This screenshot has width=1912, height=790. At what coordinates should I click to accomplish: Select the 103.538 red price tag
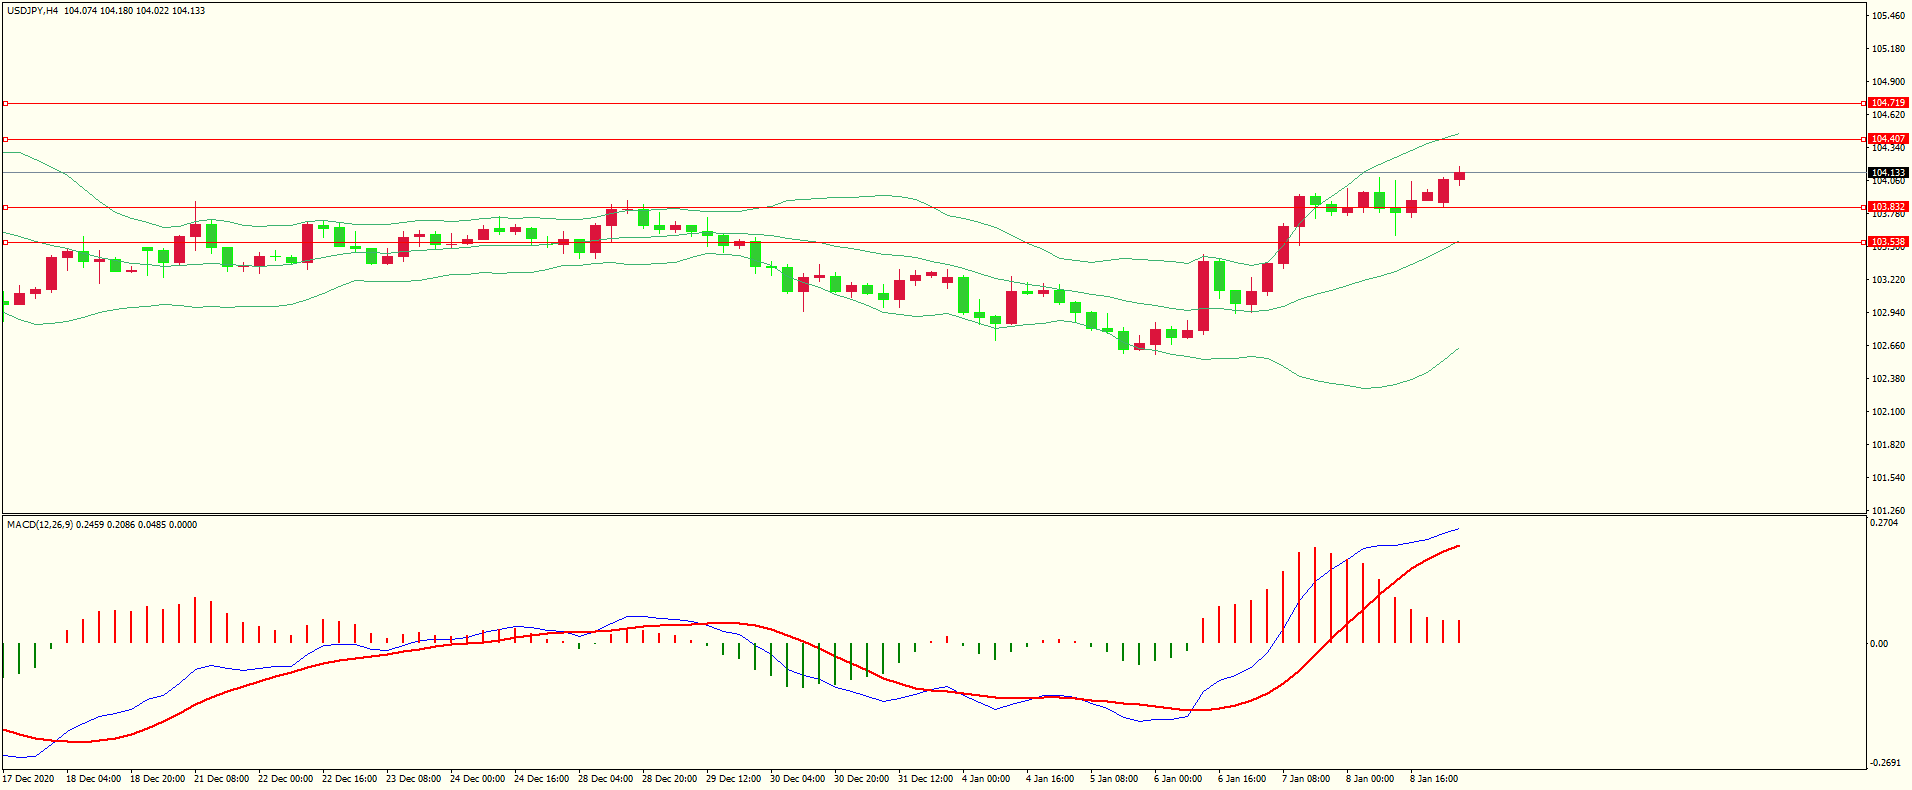point(1888,242)
